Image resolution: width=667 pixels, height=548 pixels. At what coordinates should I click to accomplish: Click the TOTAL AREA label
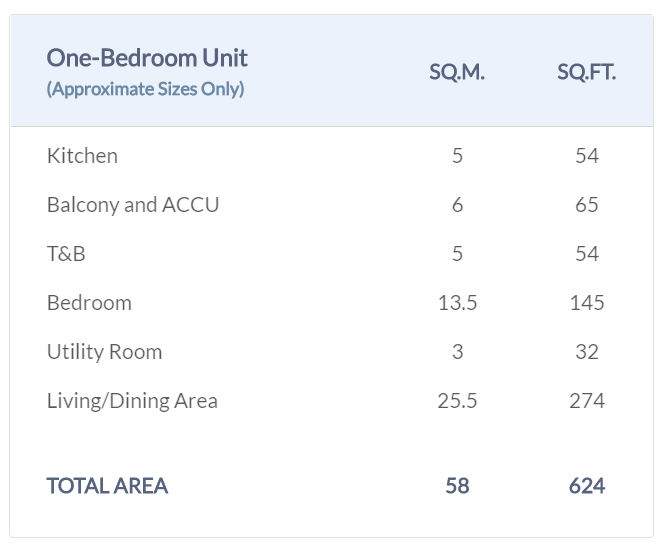point(107,486)
